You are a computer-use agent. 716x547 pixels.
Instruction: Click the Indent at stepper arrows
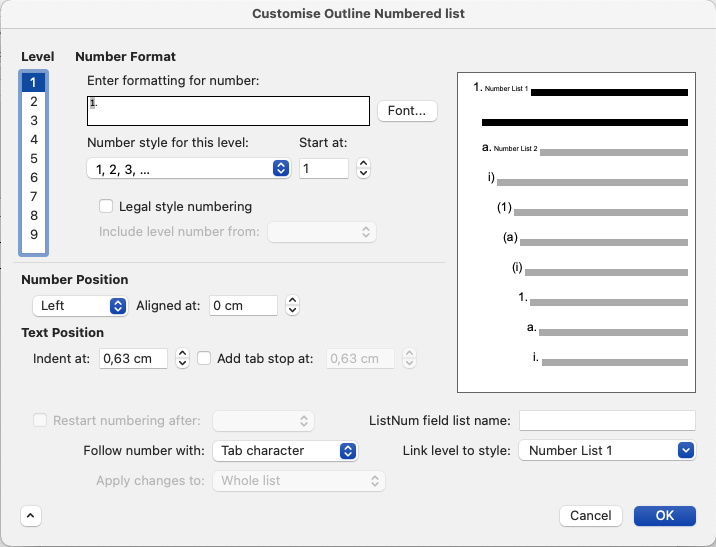tap(182, 358)
